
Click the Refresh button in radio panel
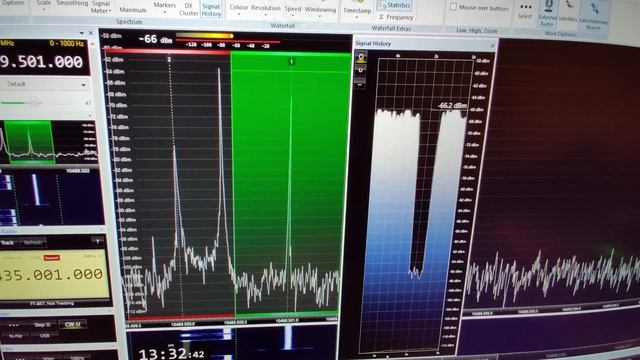pos(33,242)
